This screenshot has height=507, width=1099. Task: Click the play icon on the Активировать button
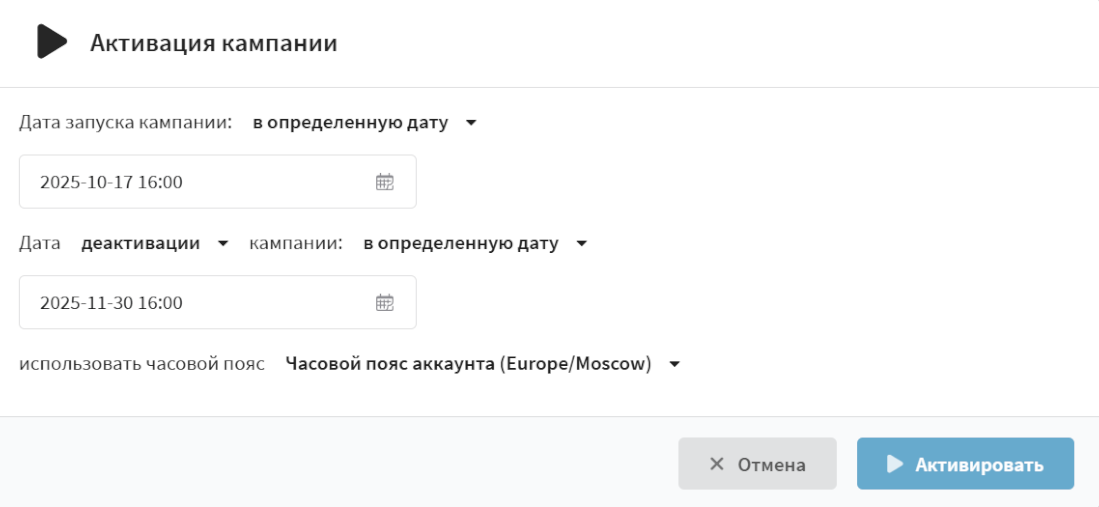click(x=895, y=464)
